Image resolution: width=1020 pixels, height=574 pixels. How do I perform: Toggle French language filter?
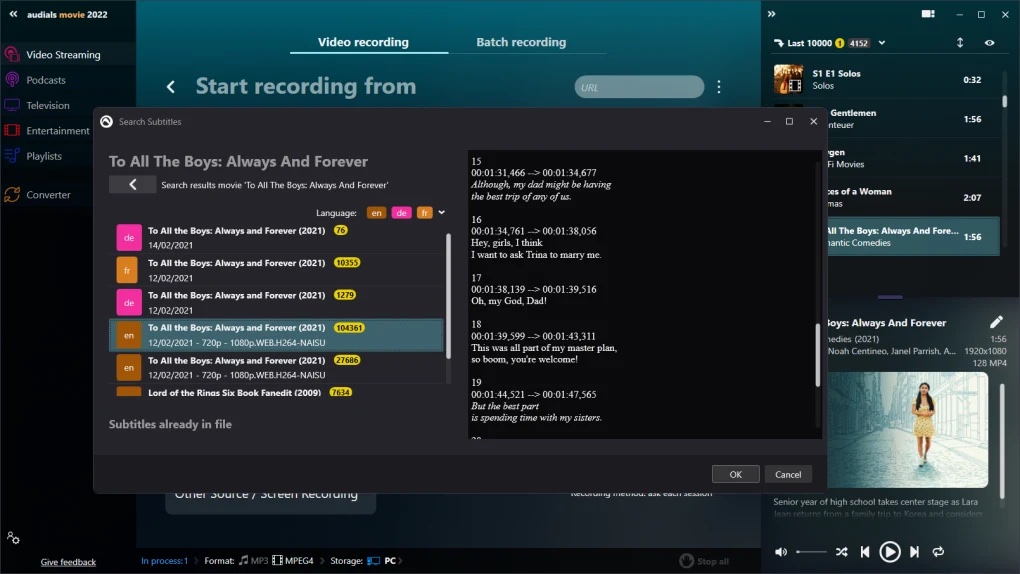[425, 213]
